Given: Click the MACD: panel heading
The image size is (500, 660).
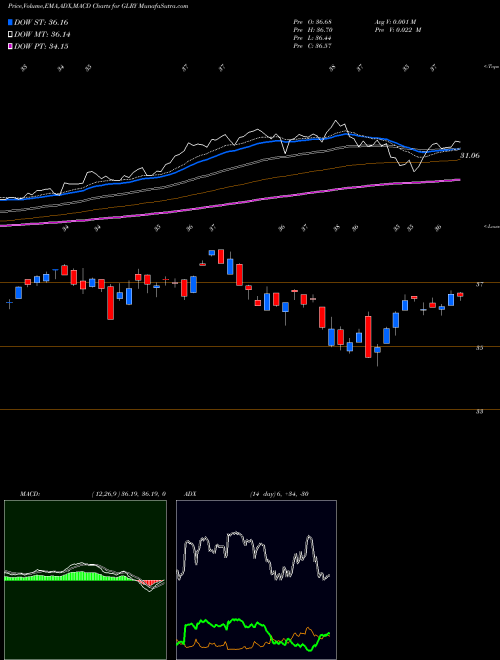Looking at the screenshot, I should [30, 494].
